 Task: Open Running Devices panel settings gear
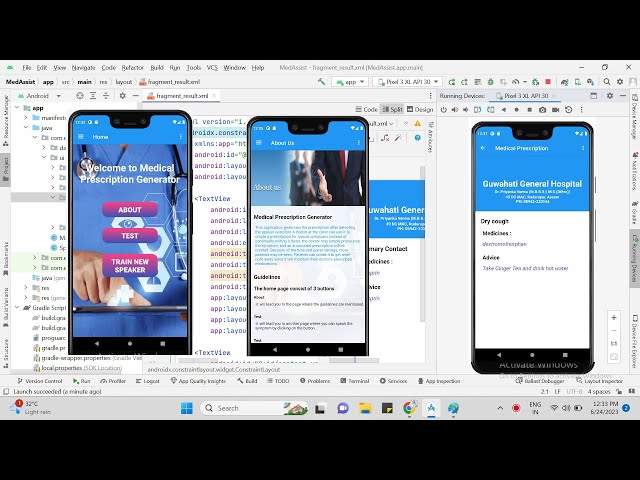[x=610, y=96]
